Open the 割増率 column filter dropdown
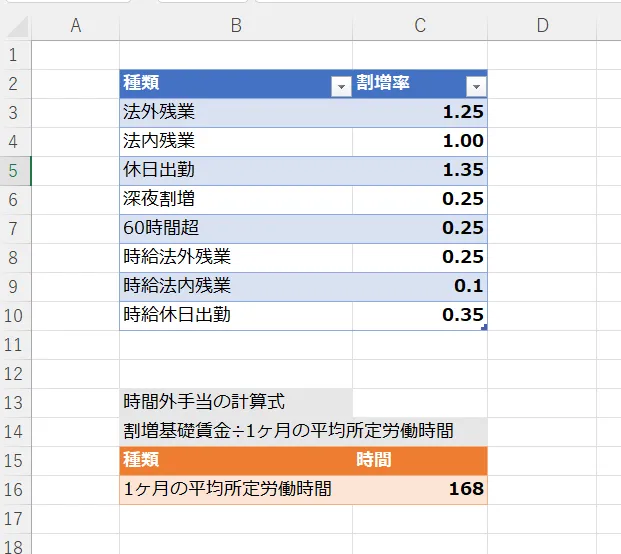This screenshot has width=621, height=554. point(476,86)
